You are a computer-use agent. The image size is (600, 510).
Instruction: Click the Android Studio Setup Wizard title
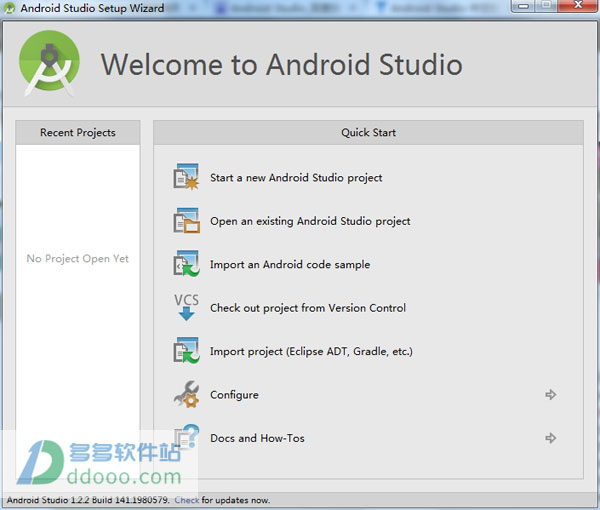[x=92, y=8]
